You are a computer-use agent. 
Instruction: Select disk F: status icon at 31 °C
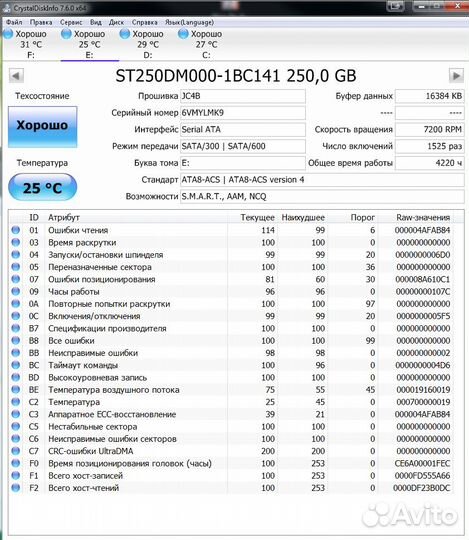8,34
